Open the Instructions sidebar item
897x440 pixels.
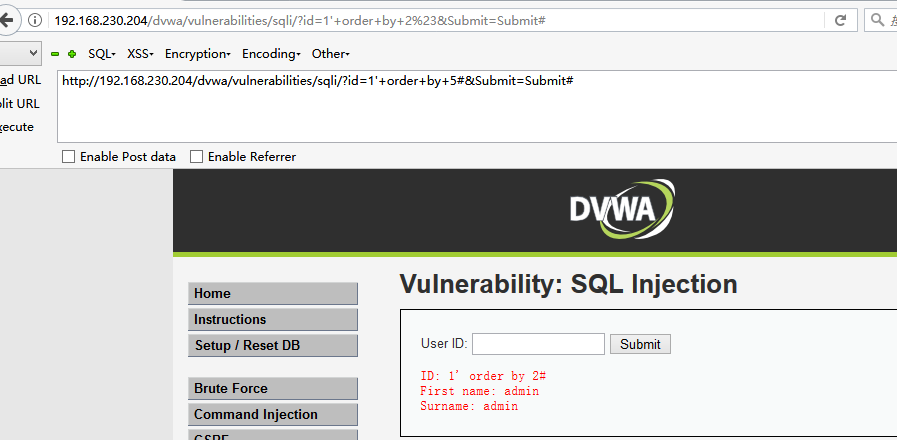tap(272, 320)
